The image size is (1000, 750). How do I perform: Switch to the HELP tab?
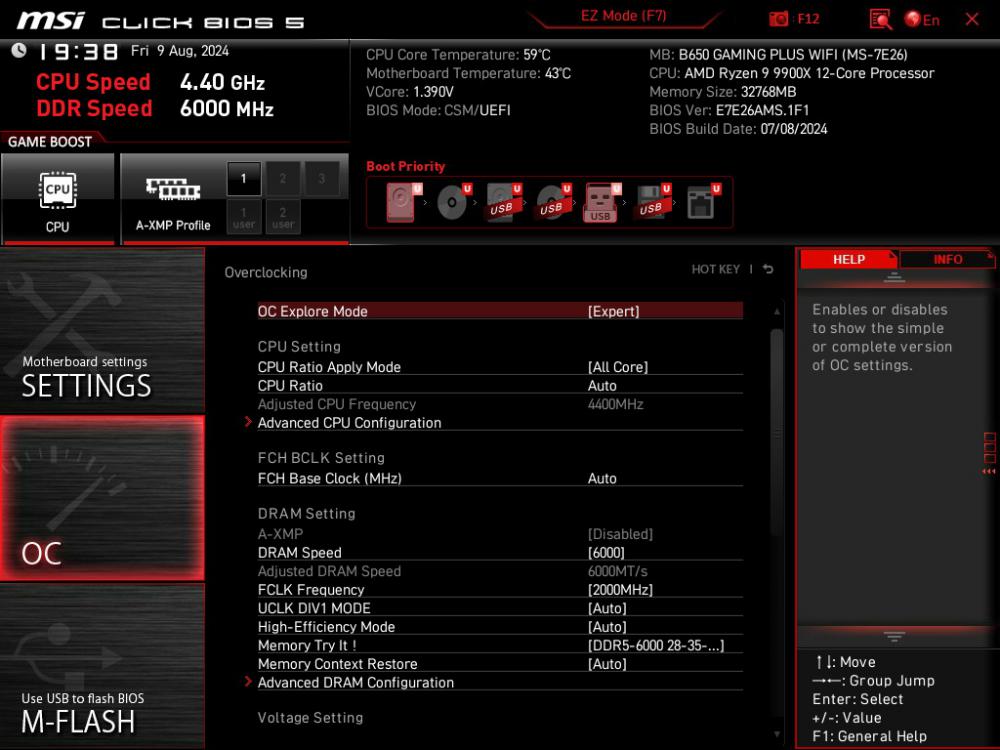(x=848, y=260)
